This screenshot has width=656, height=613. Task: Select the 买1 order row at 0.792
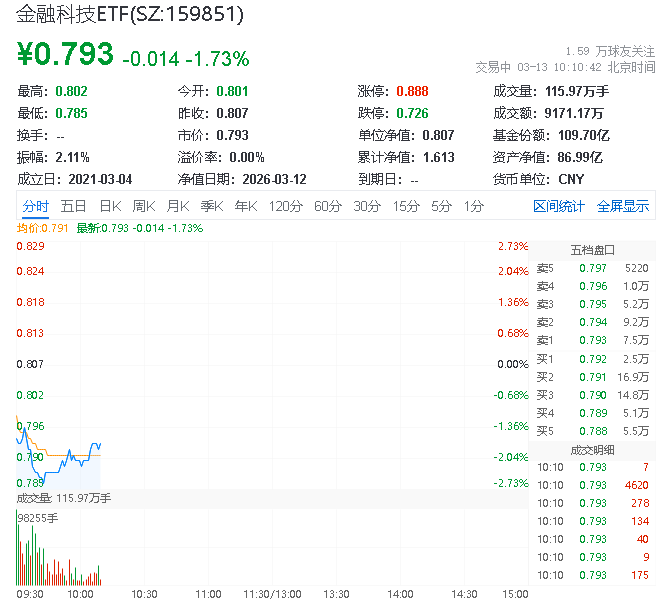click(592, 357)
